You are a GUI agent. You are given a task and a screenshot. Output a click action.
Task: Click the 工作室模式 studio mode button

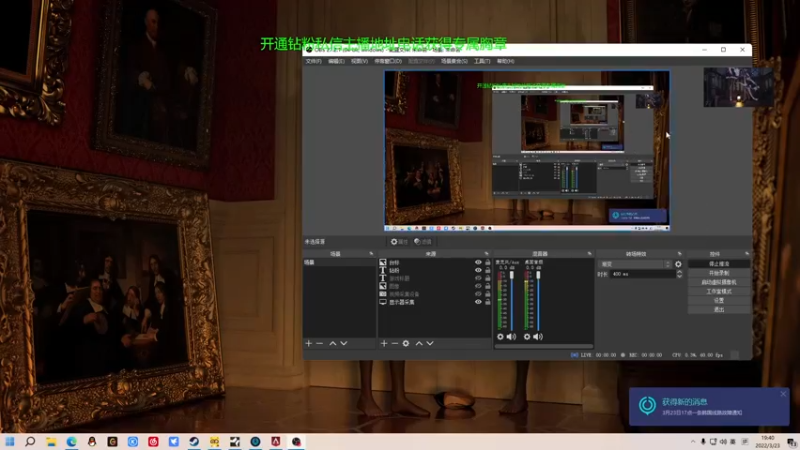coord(719,291)
